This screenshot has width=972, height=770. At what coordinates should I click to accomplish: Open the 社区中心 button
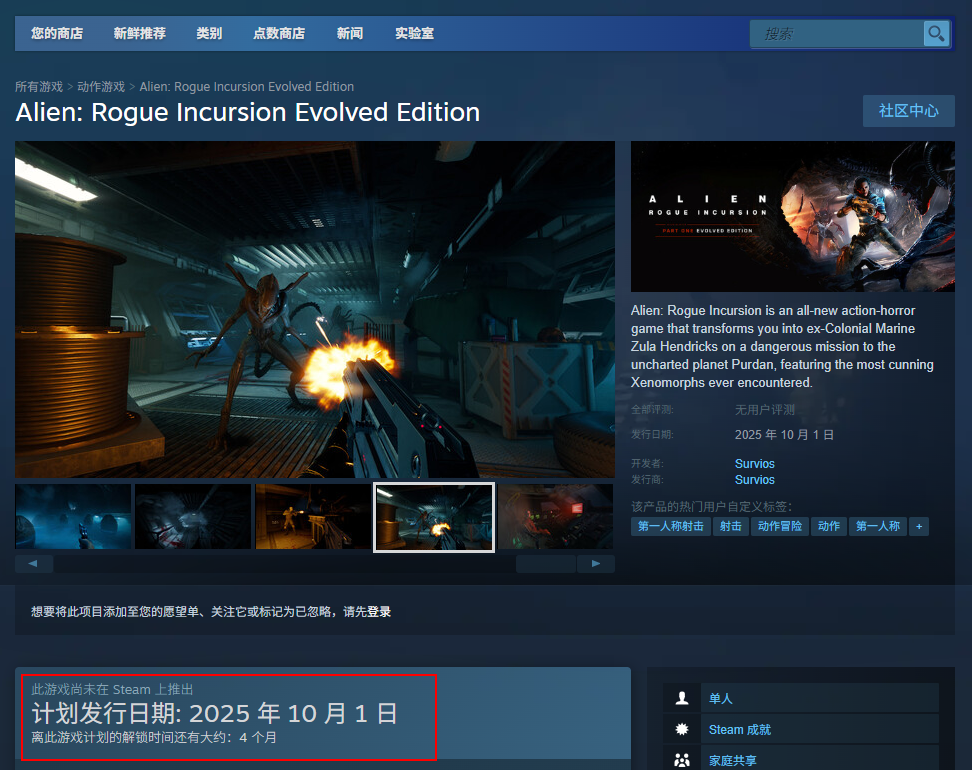point(908,111)
